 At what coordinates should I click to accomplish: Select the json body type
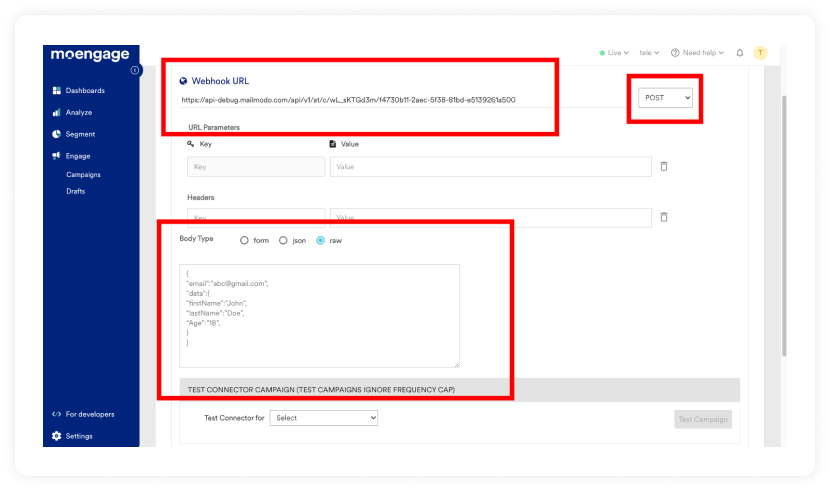(283, 240)
